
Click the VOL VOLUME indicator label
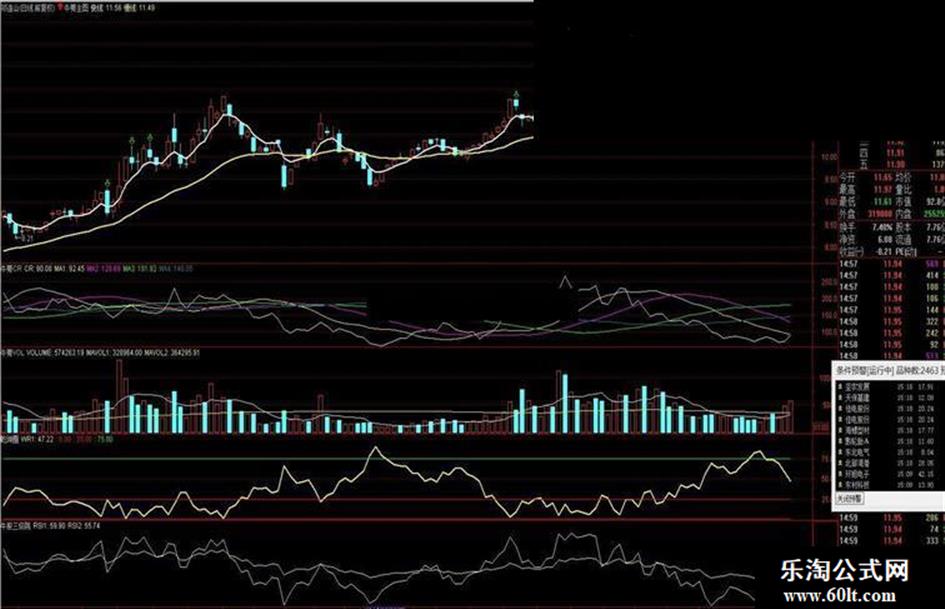(x=100, y=352)
